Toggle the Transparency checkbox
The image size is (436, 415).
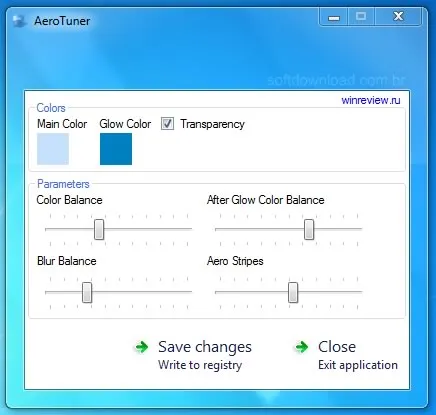(167, 124)
